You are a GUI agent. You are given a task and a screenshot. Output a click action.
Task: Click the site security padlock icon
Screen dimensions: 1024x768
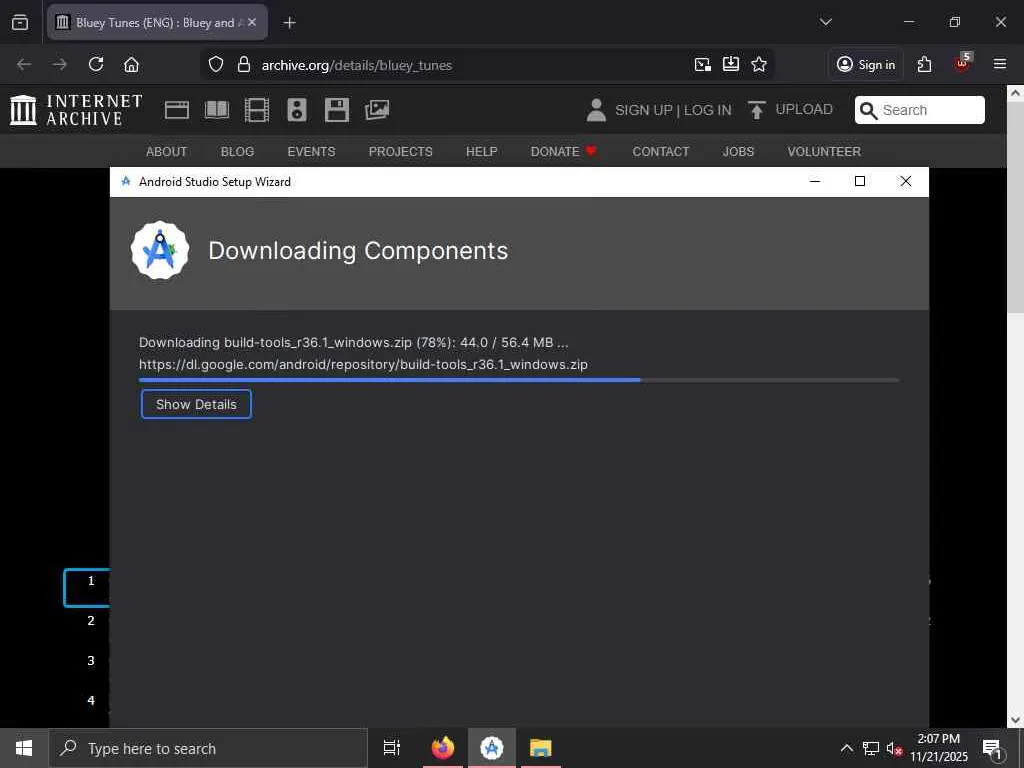click(x=244, y=64)
